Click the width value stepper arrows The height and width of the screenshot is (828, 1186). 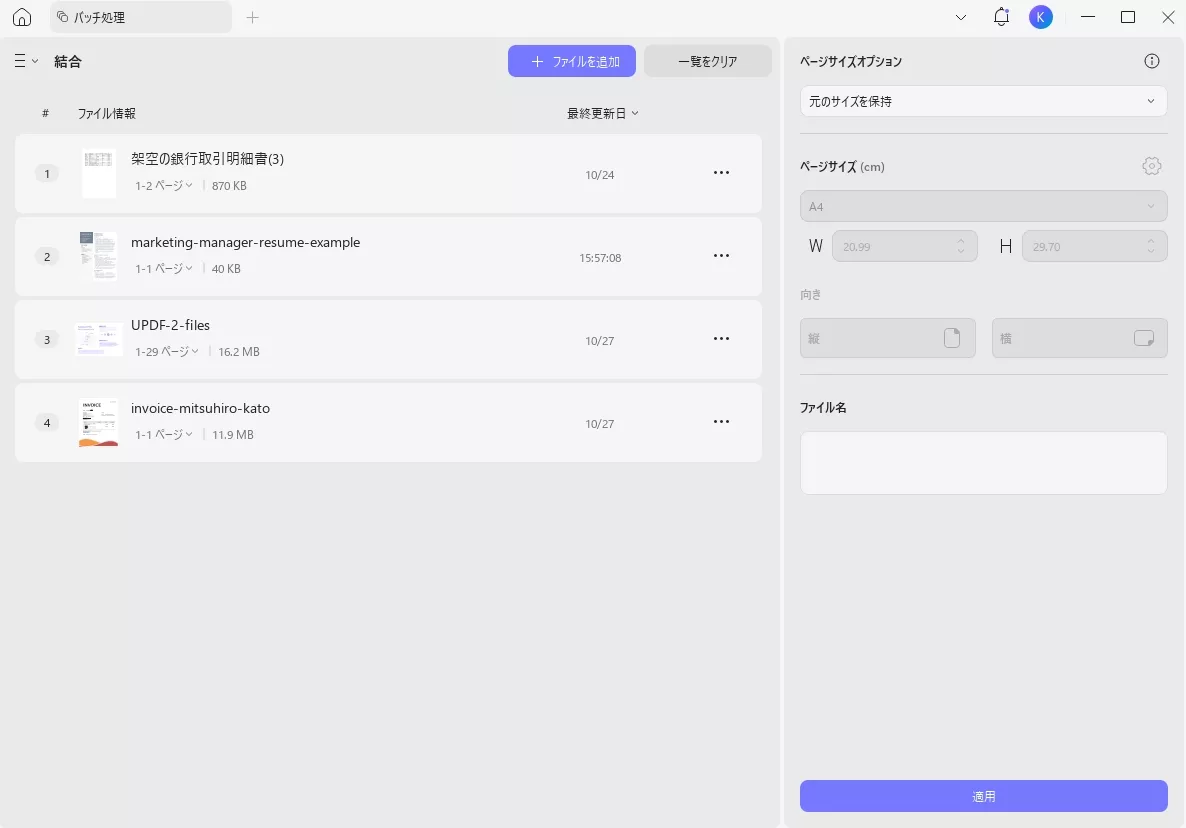click(x=959, y=246)
